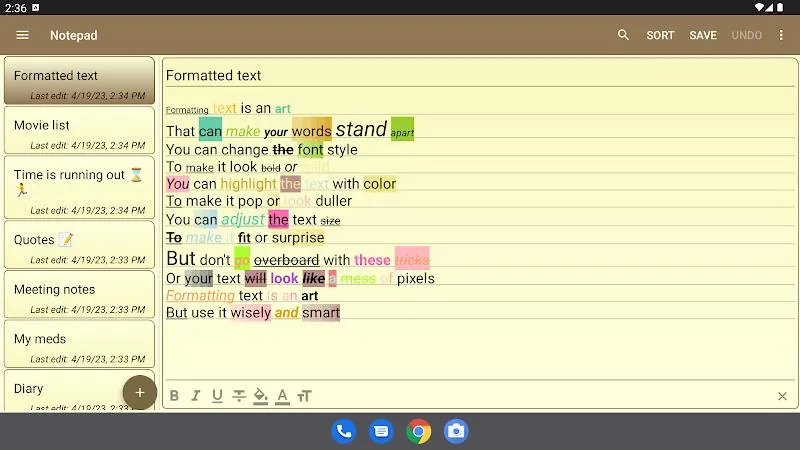The height and width of the screenshot is (450, 800).
Task: Open the hamburger navigation menu
Action: point(22,35)
